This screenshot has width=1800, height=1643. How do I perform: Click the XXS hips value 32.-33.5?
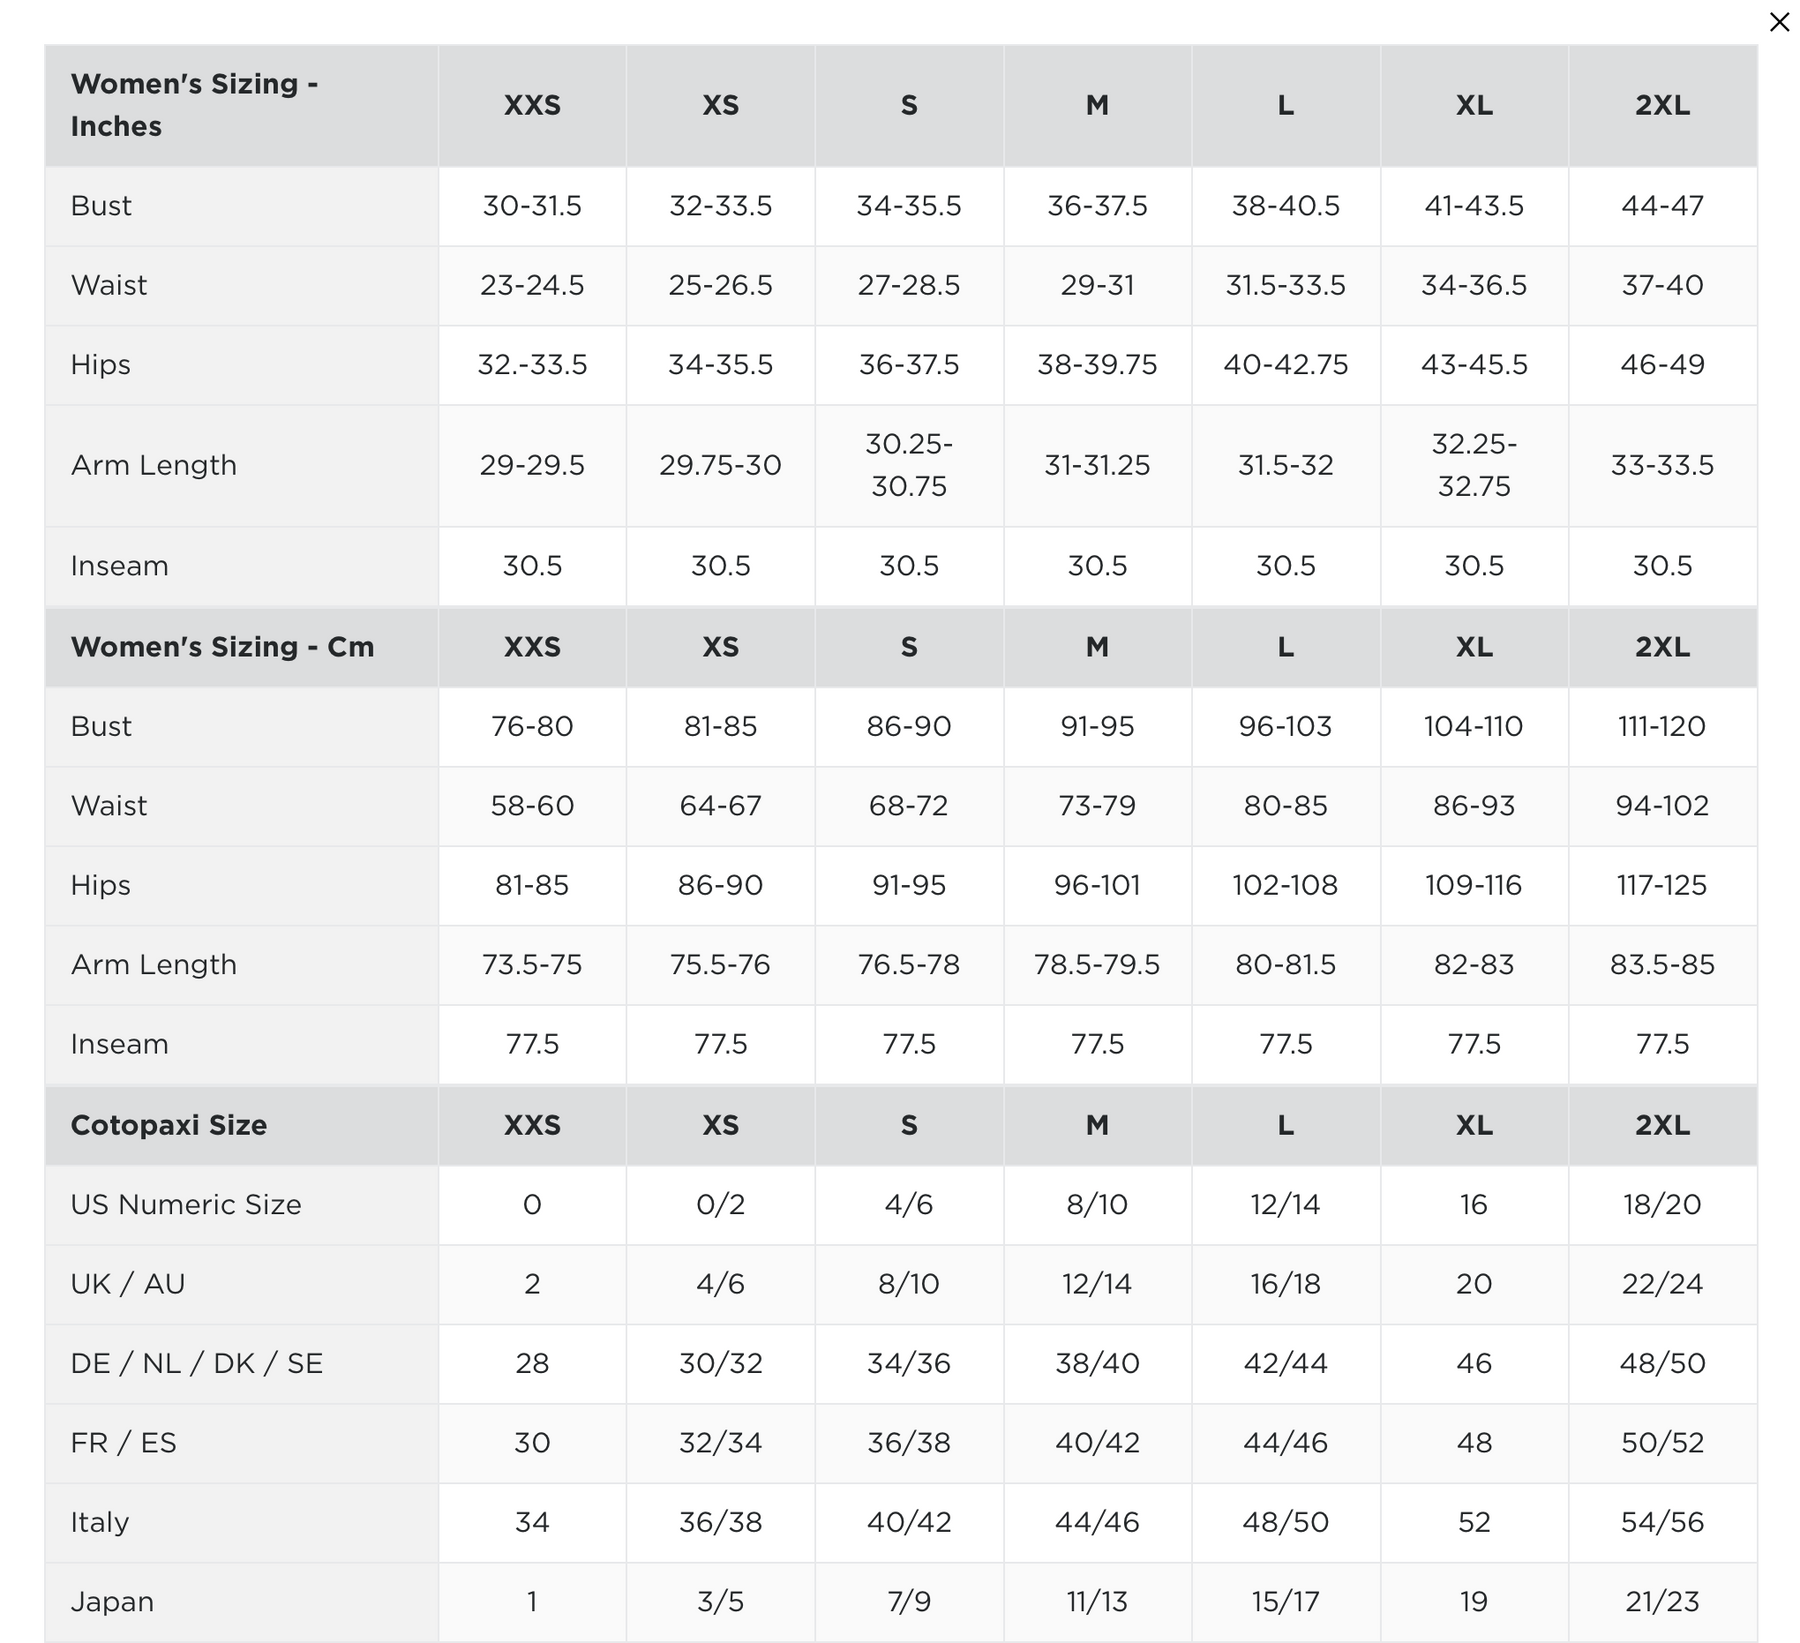tap(532, 365)
